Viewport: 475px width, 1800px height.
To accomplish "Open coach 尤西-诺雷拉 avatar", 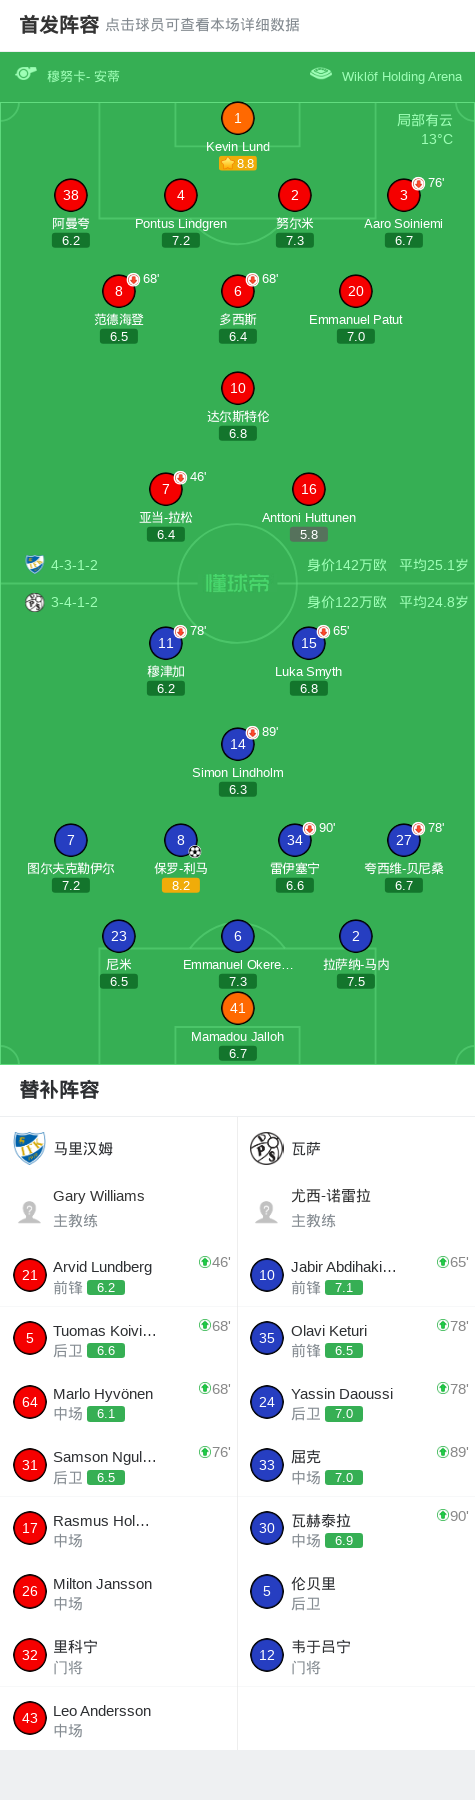I will (x=267, y=1212).
